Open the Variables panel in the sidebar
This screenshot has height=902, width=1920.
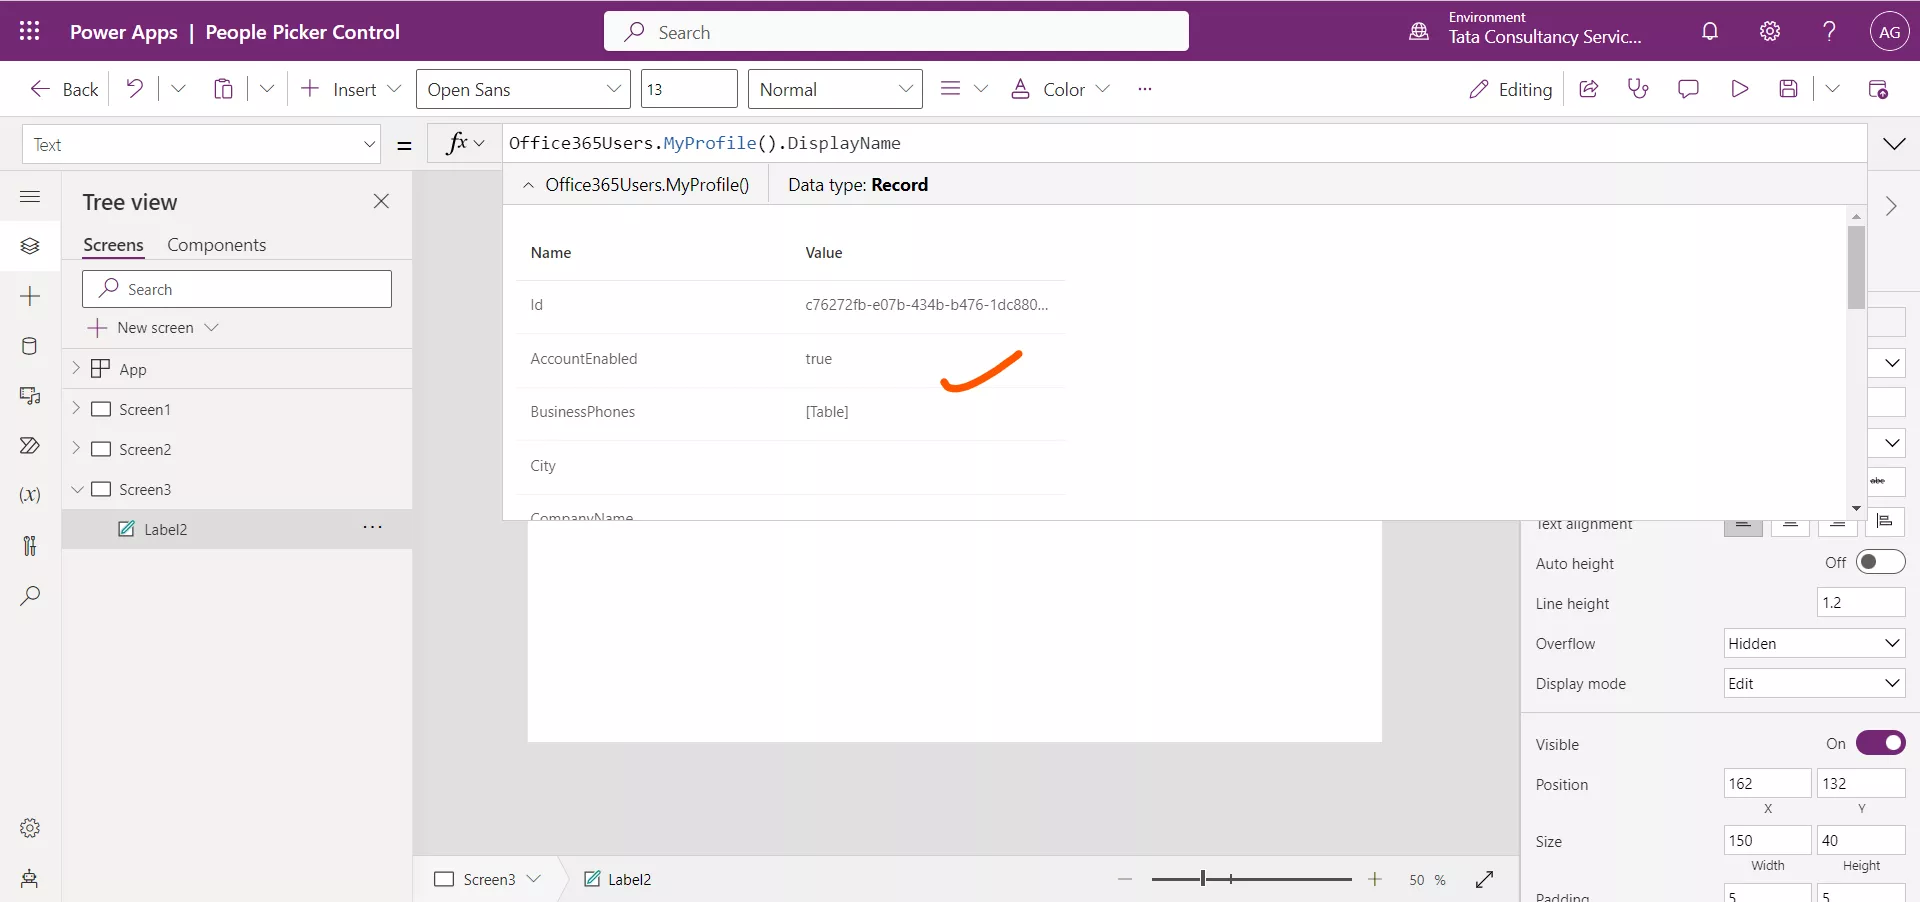point(29,495)
